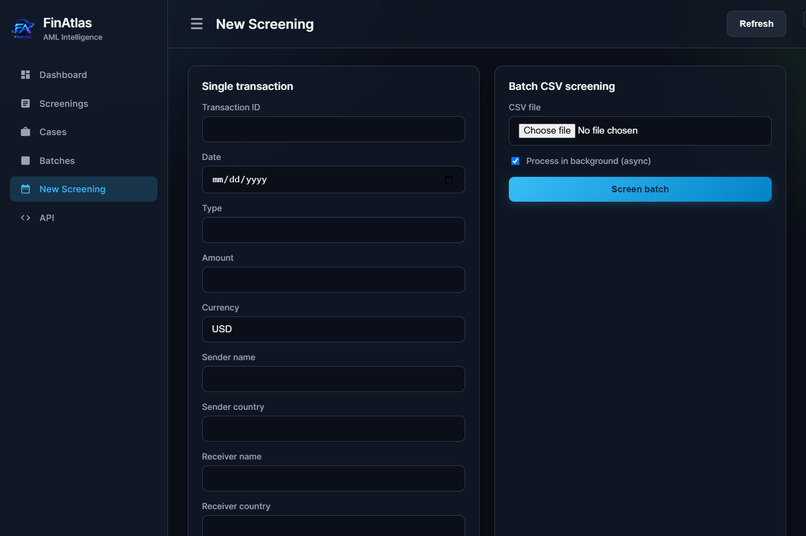The width and height of the screenshot is (806, 536).
Task: Focus the Transaction ID field
Action: (333, 129)
